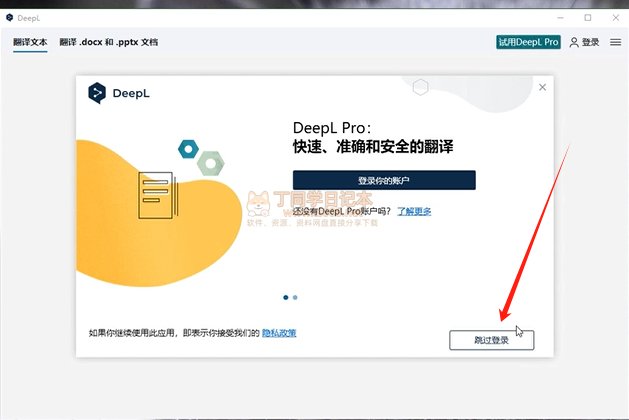The image size is (629, 420).
Task: Click the document illustration in dialog
Action: pyautogui.click(x=158, y=195)
